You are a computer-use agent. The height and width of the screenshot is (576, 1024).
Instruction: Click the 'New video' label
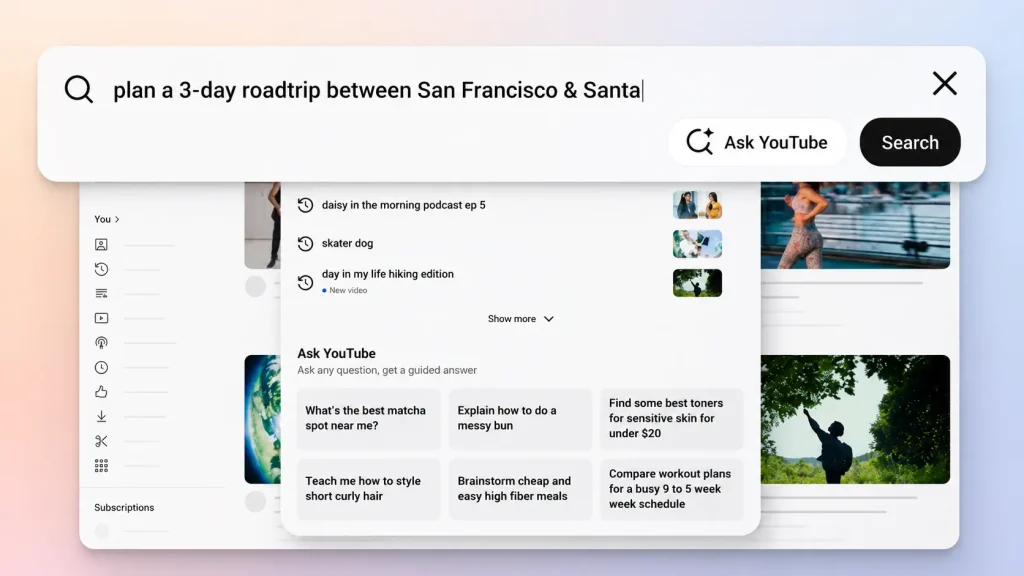(x=348, y=291)
